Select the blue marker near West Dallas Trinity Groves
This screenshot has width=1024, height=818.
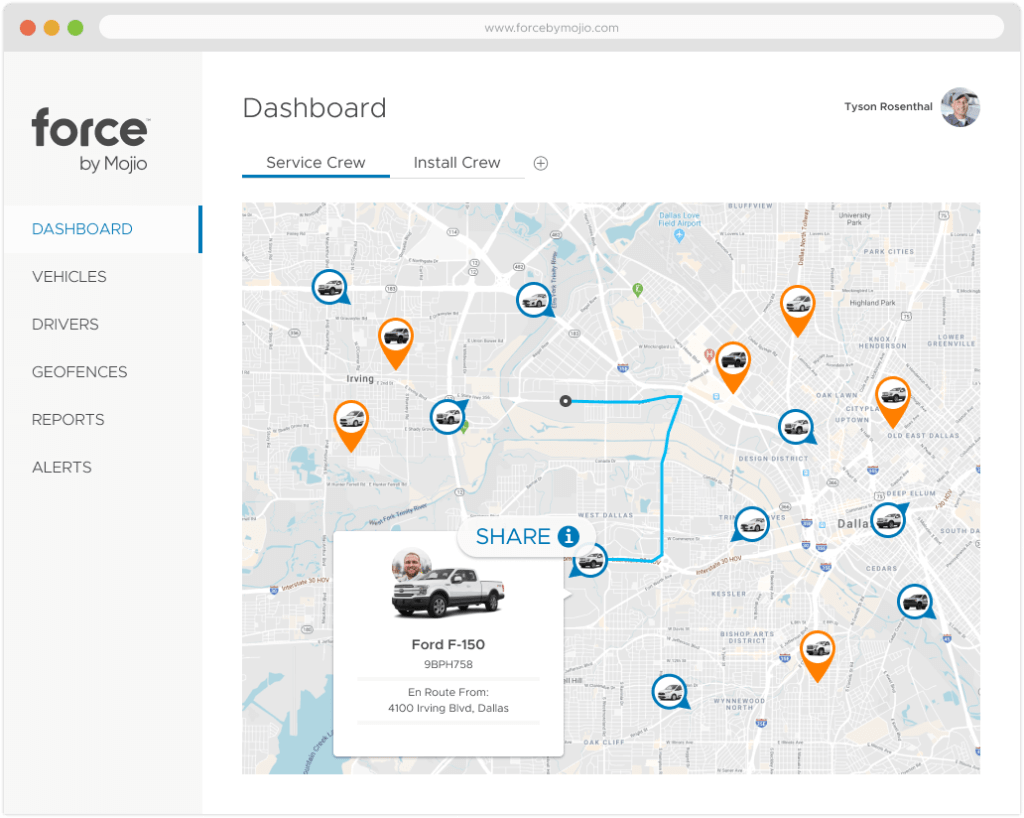pyautogui.click(x=751, y=524)
